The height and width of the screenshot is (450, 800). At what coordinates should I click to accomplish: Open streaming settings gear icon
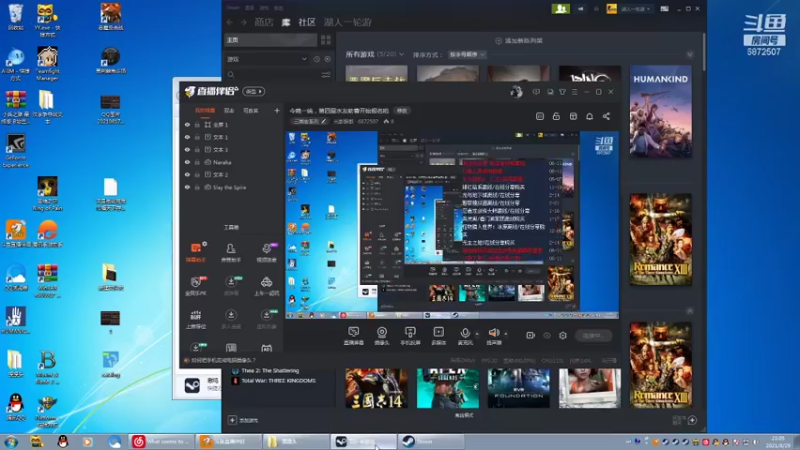pyautogui.click(x=563, y=335)
